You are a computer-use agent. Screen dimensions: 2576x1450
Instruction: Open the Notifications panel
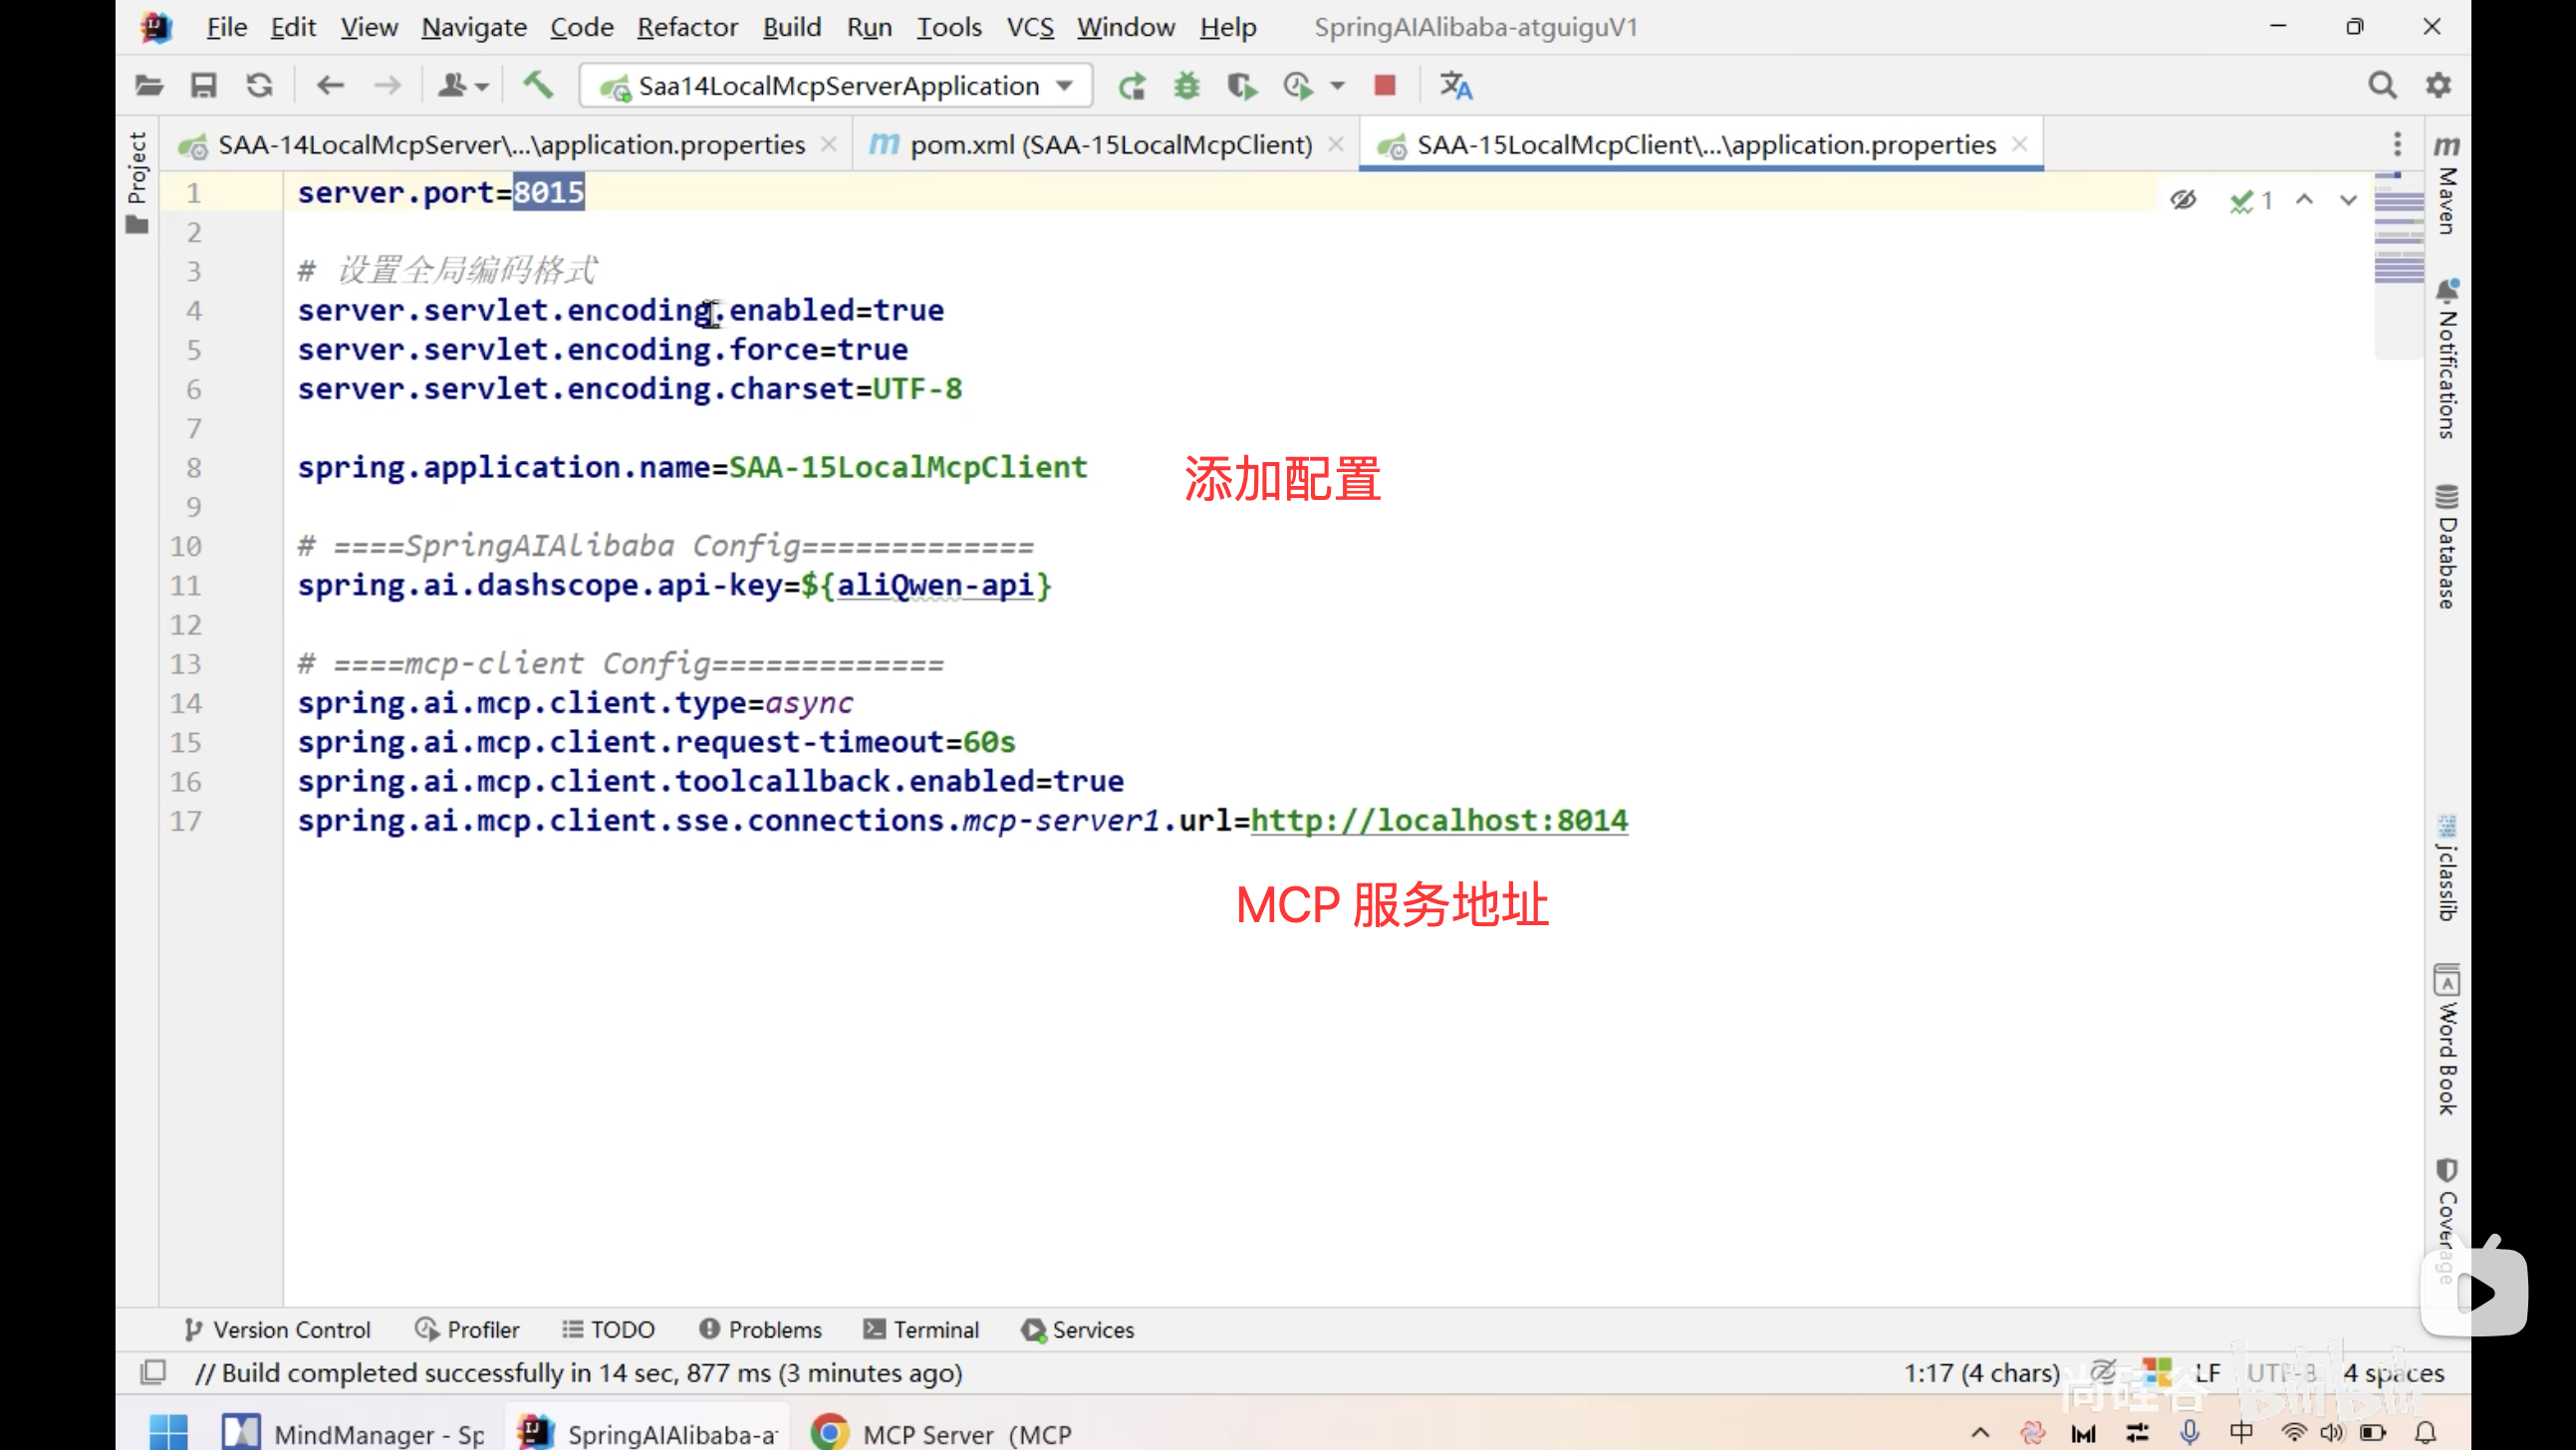[2447, 360]
